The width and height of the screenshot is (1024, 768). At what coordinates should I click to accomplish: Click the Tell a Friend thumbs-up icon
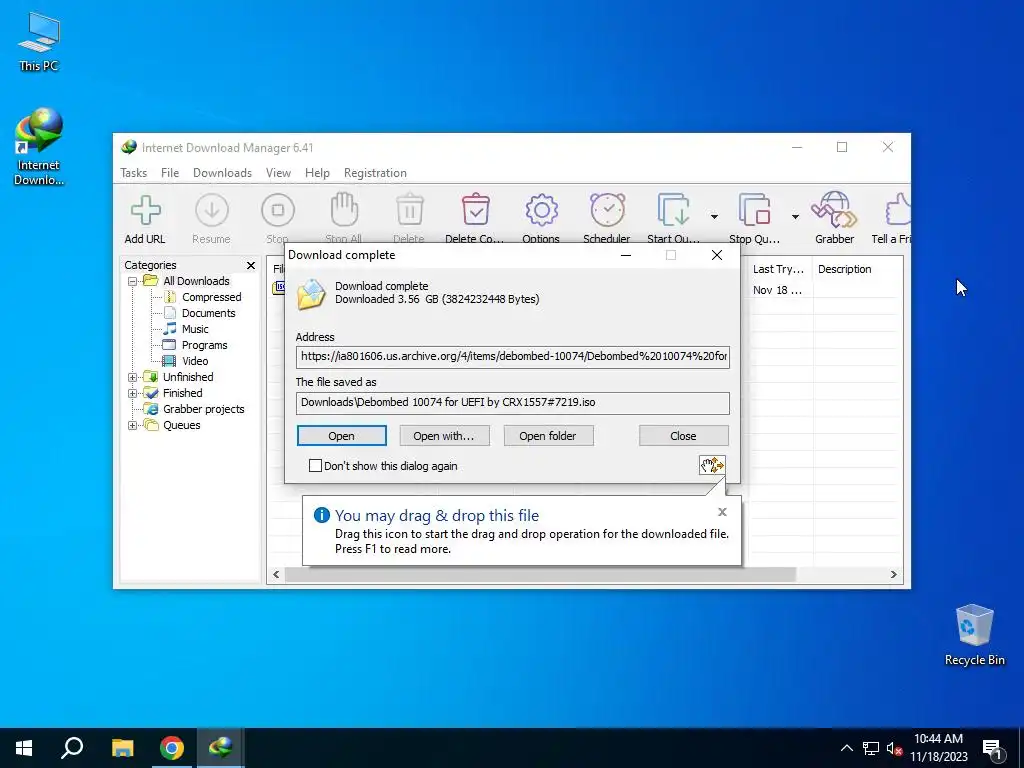pos(897,210)
